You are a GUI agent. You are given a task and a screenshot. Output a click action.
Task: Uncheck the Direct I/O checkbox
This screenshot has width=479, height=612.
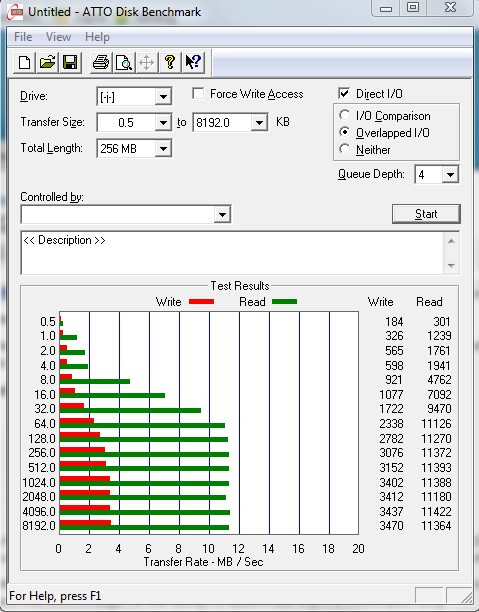click(x=344, y=94)
